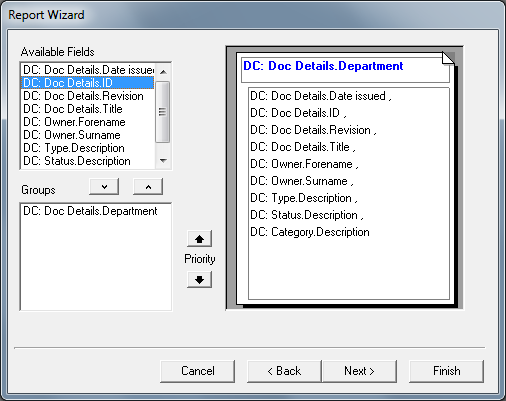
Task: Click 'DC: Owner.Forename ,' in preview
Action: coord(304,164)
